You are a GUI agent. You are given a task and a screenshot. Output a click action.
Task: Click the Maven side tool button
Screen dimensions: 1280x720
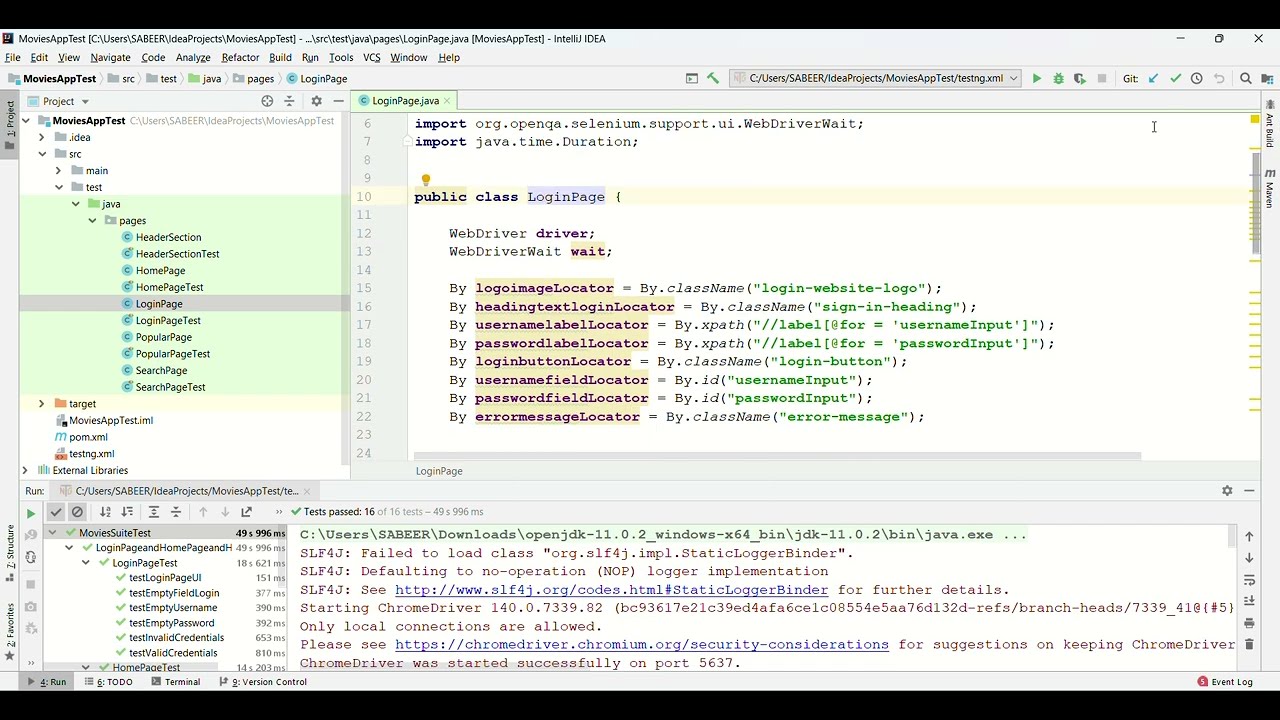click(x=1270, y=187)
